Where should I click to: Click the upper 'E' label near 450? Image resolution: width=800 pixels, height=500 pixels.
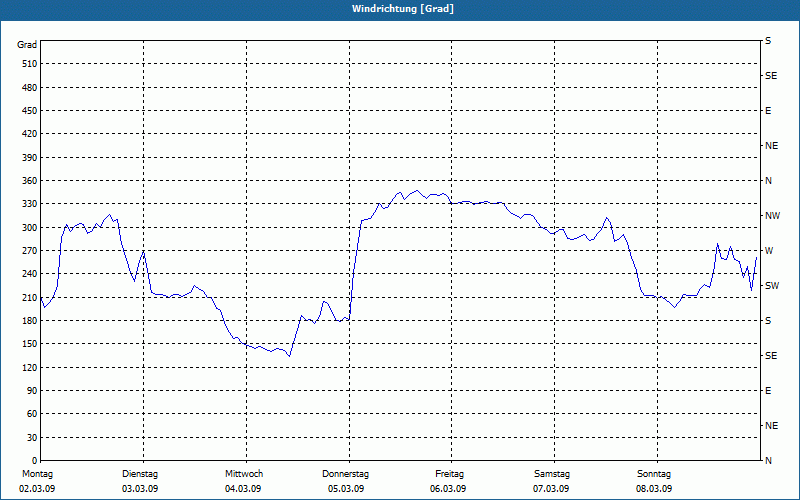[768, 111]
